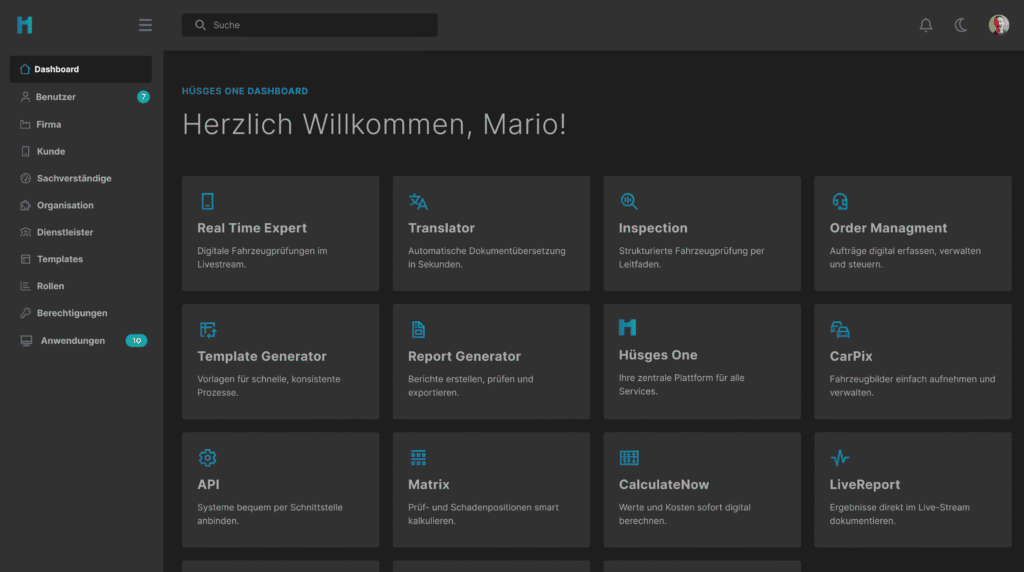This screenshot has width=1024, height=572.
Task: Open the LiveReport card title
Action: pos(865,485)
